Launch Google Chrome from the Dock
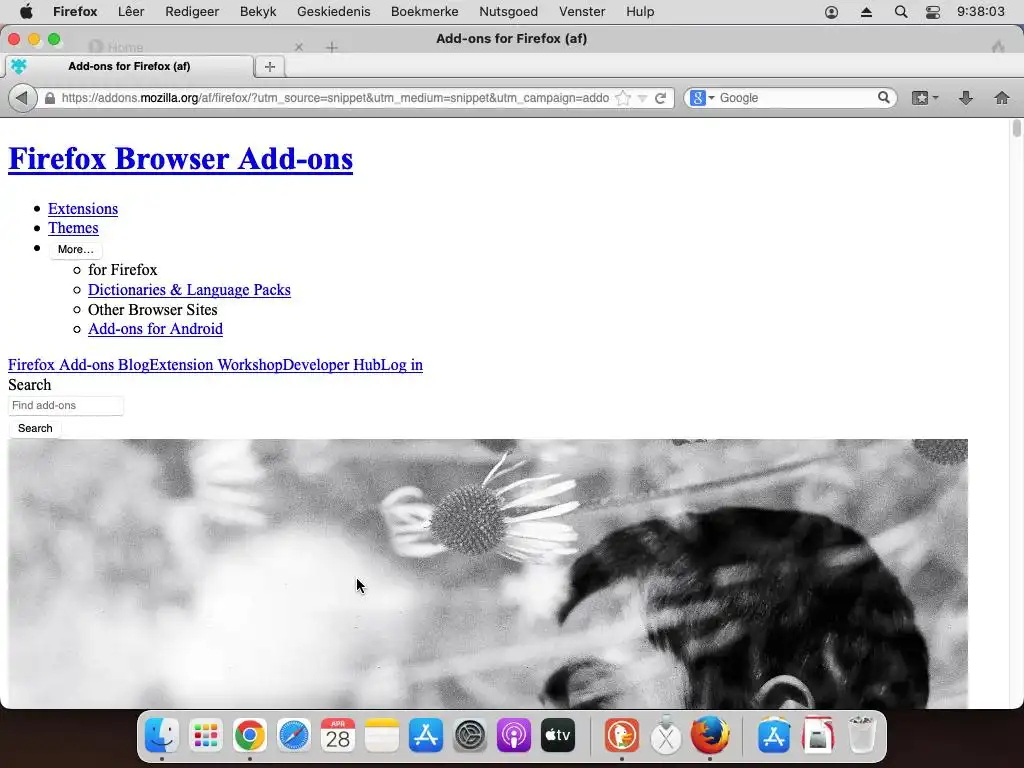This screenshot has width=1024, height=768. point(249,736)
